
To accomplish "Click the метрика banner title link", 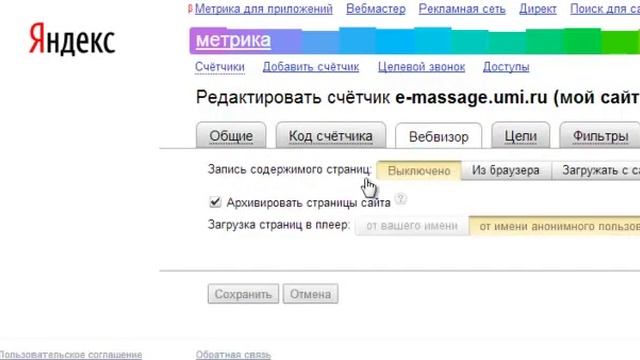I will click(x=233, y=40).
